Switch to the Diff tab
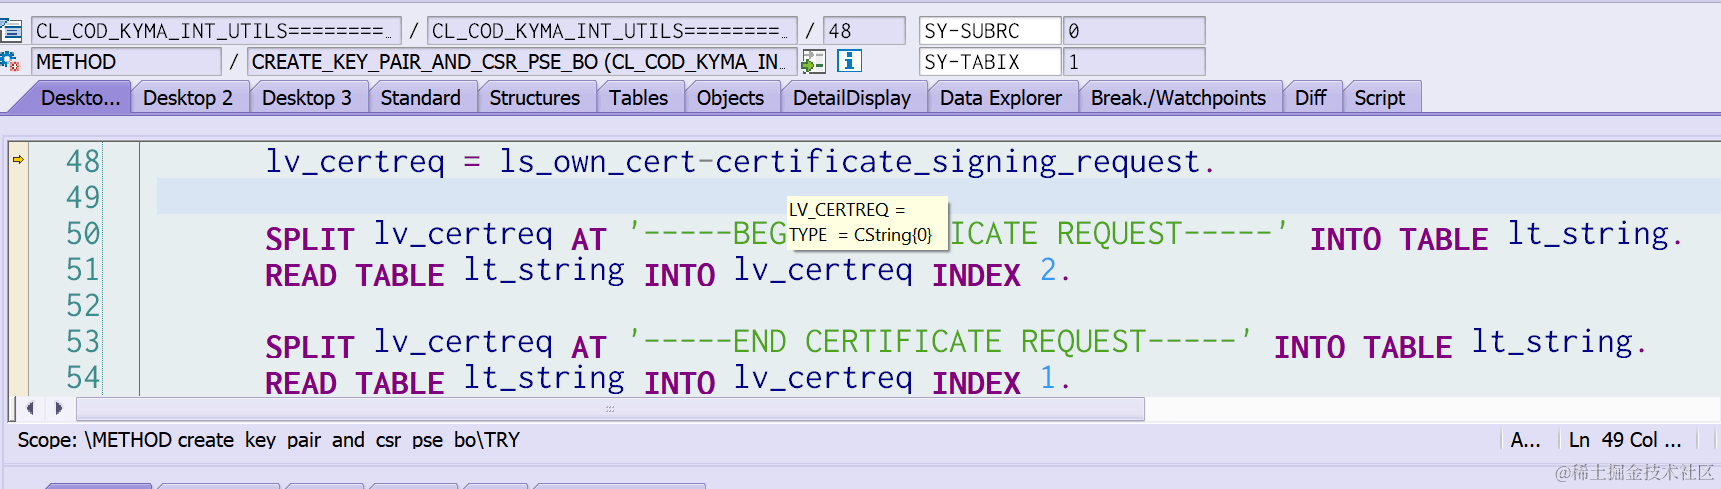This screenshot has width=1721, height=489. (1311, 98)
